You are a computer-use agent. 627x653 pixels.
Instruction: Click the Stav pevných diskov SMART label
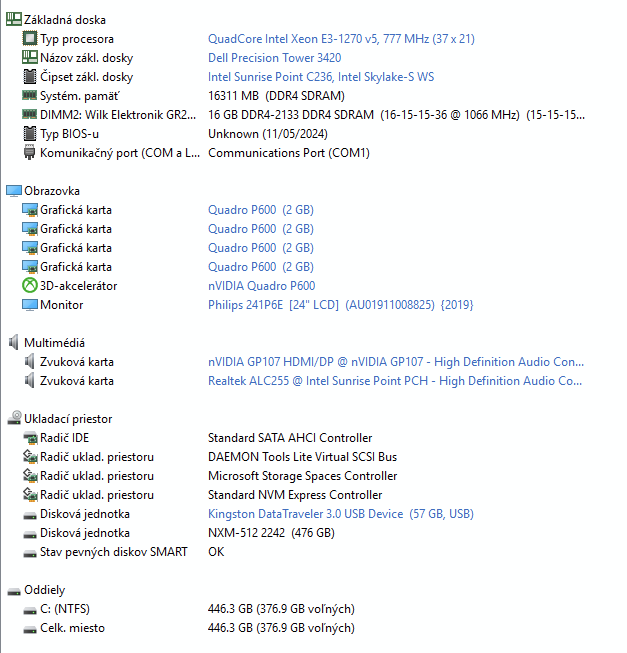click(x=113, y=552)
